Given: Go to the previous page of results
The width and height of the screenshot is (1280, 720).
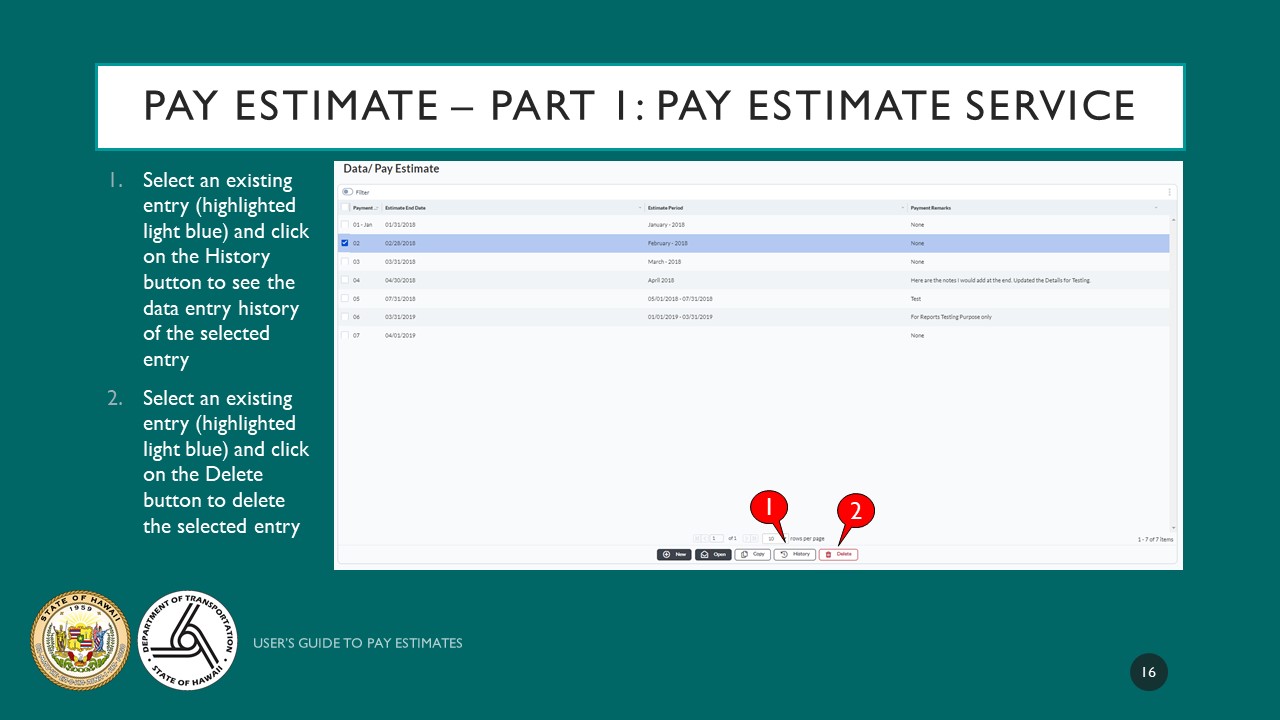Looking at the screenshot, I should [x=705, y=539].
